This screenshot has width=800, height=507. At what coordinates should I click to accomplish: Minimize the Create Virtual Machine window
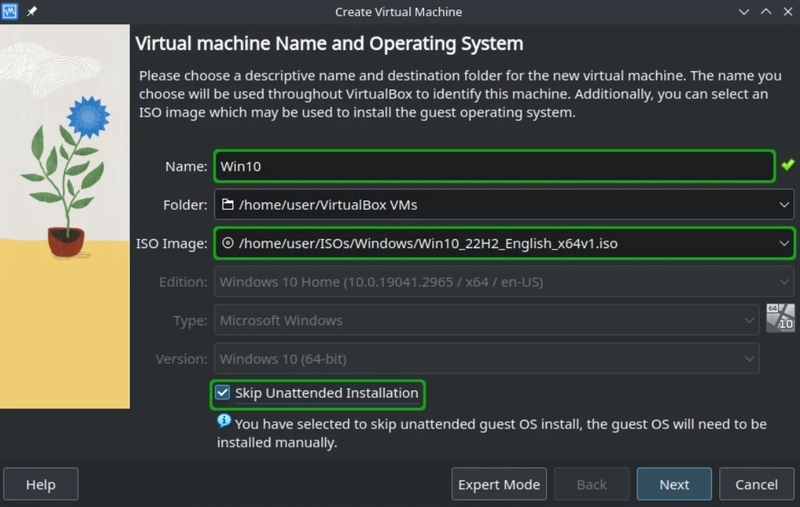click(744, 12)
